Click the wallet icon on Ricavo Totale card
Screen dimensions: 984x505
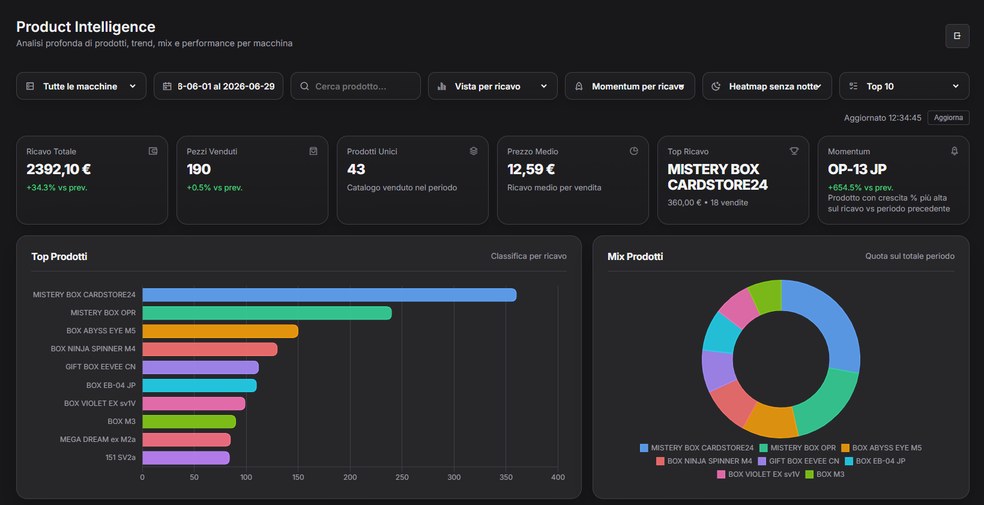pyautogui.click(x=153, y=151)
